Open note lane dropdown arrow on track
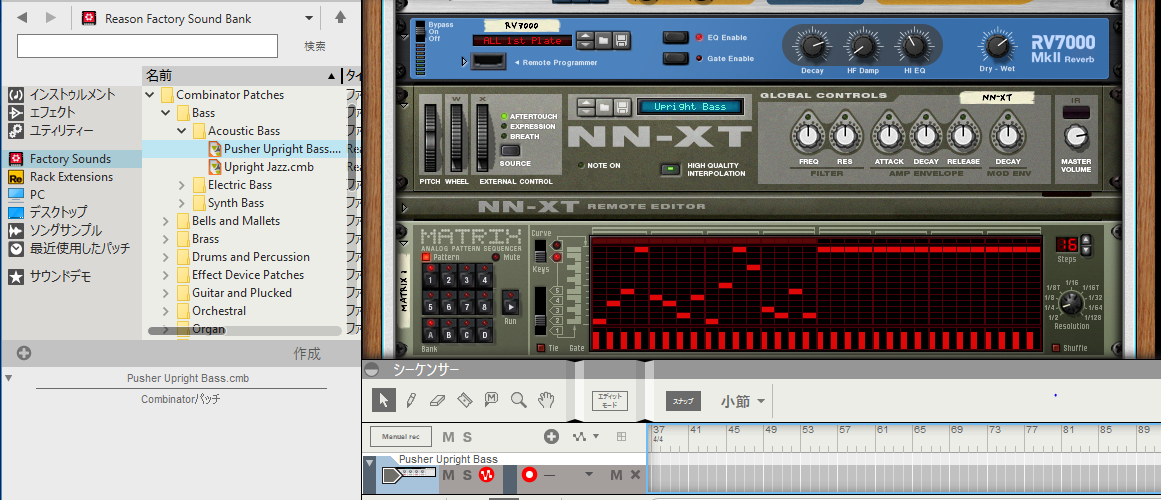This screenshot has height=500, width=1161. point(589,475)
